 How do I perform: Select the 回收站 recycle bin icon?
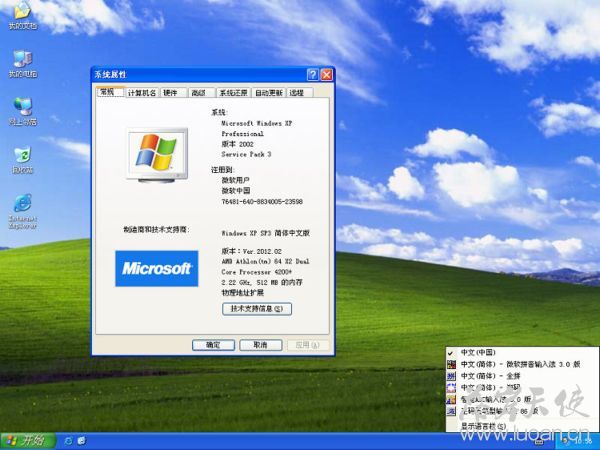click(x=23, y=160)
